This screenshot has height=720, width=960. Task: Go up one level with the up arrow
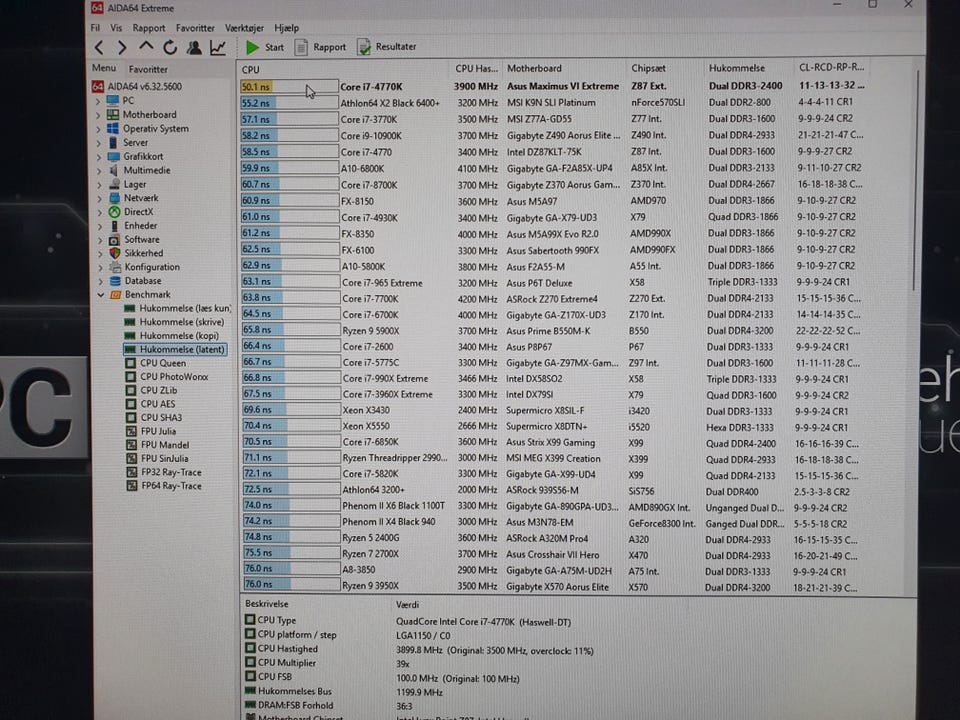[x=146, y=47]
